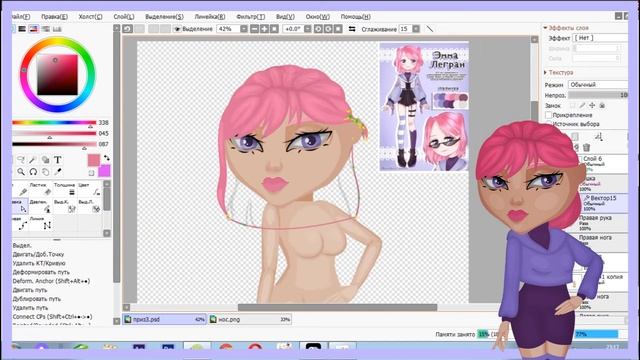Adjust the Непроз. opacity slider
Image resolution: width=640 pixels, height=360 pixels.
598,95
